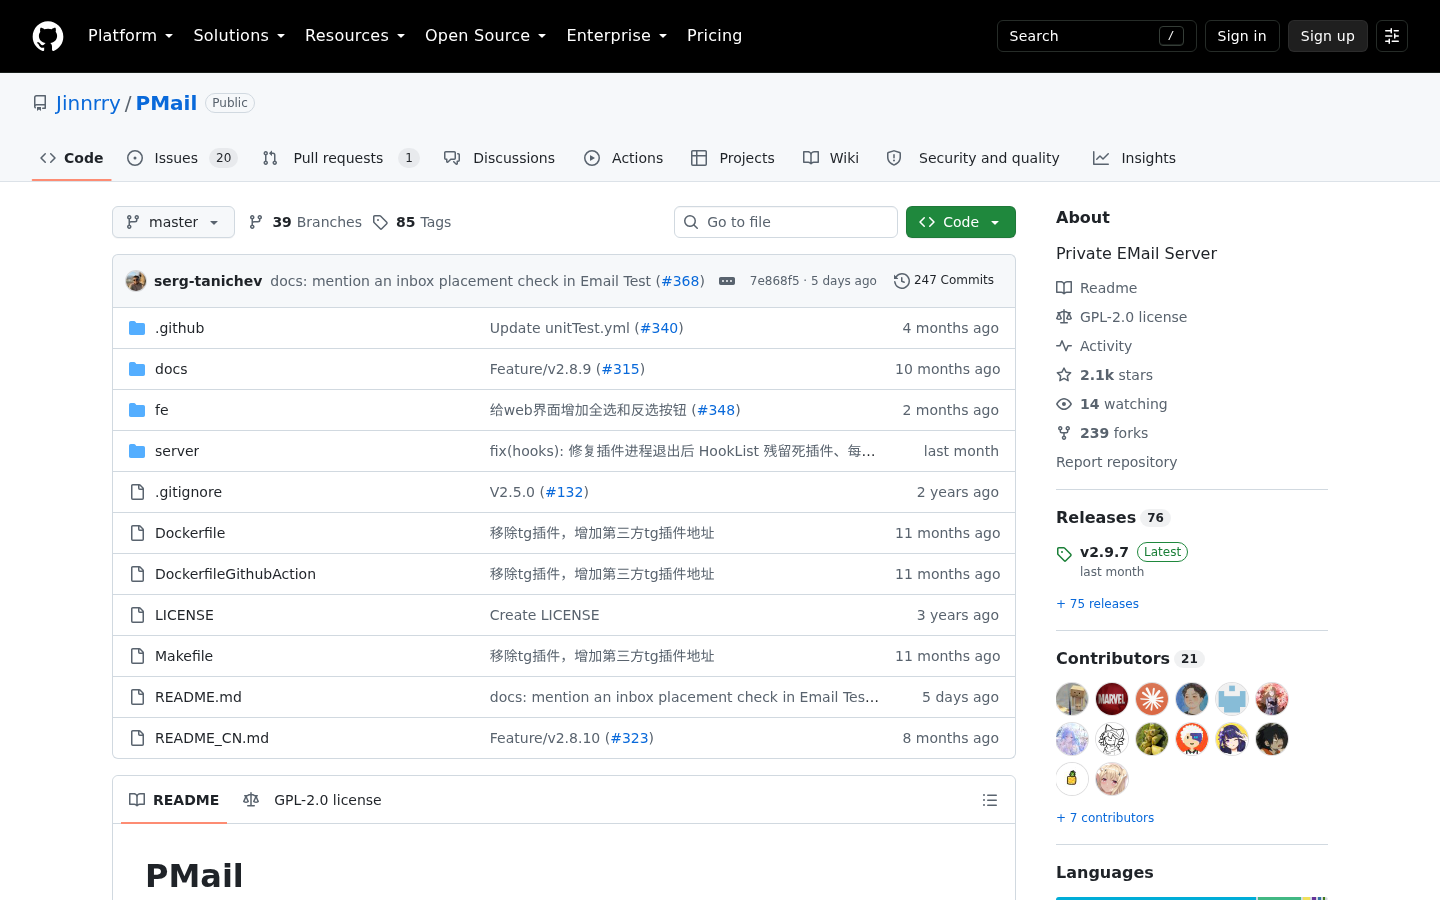The height and width of the screenshot is (900, 1440).
Task: Open the Actions tab
Action: click(x=624, y=158)
